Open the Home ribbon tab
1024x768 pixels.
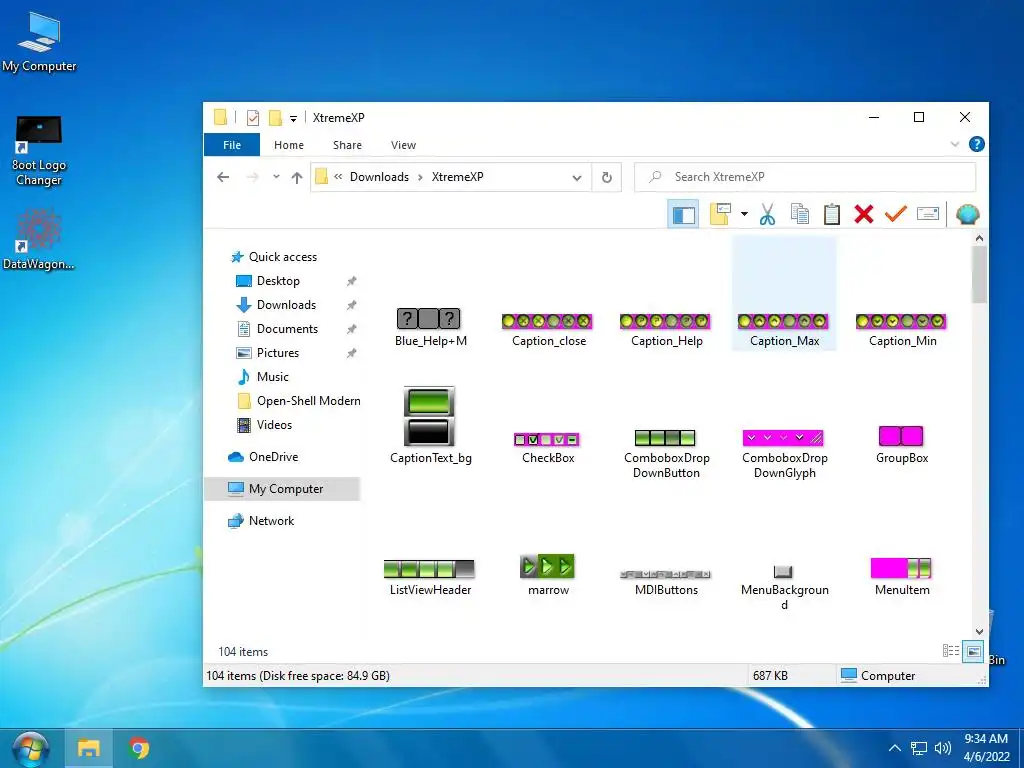pos(289,145)
